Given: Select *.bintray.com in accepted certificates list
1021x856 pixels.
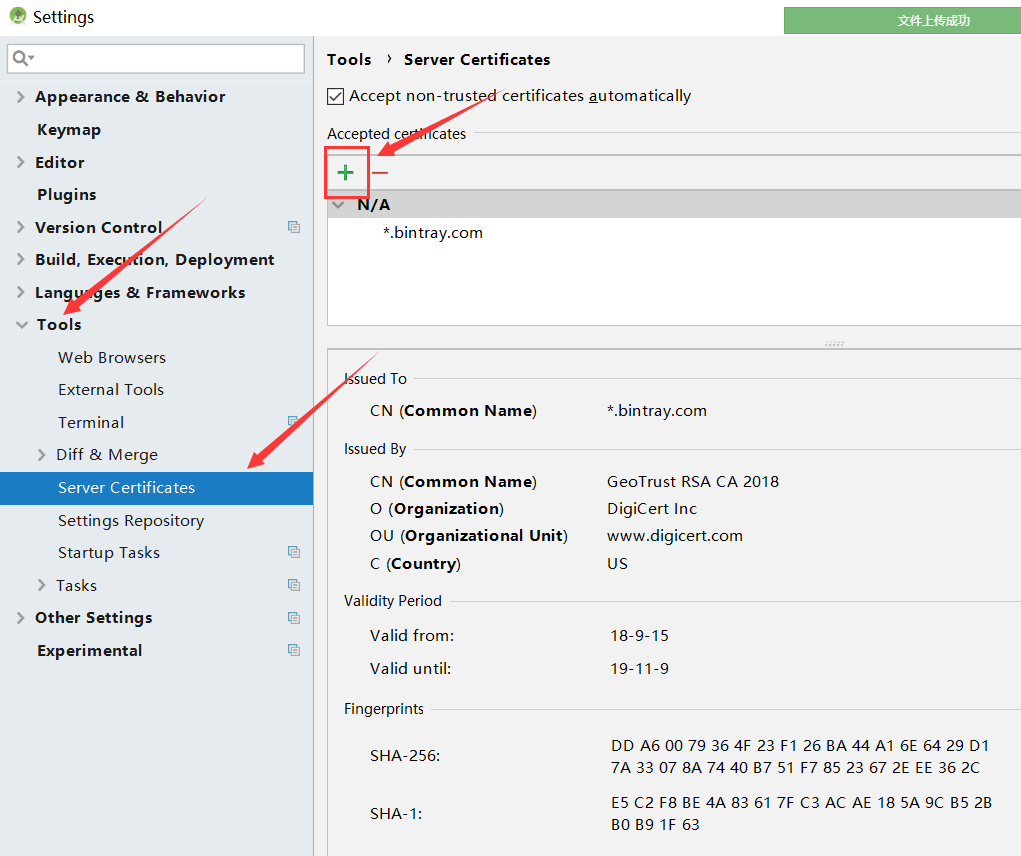Looking at the screenshot, I should click(x=433, y=232).
